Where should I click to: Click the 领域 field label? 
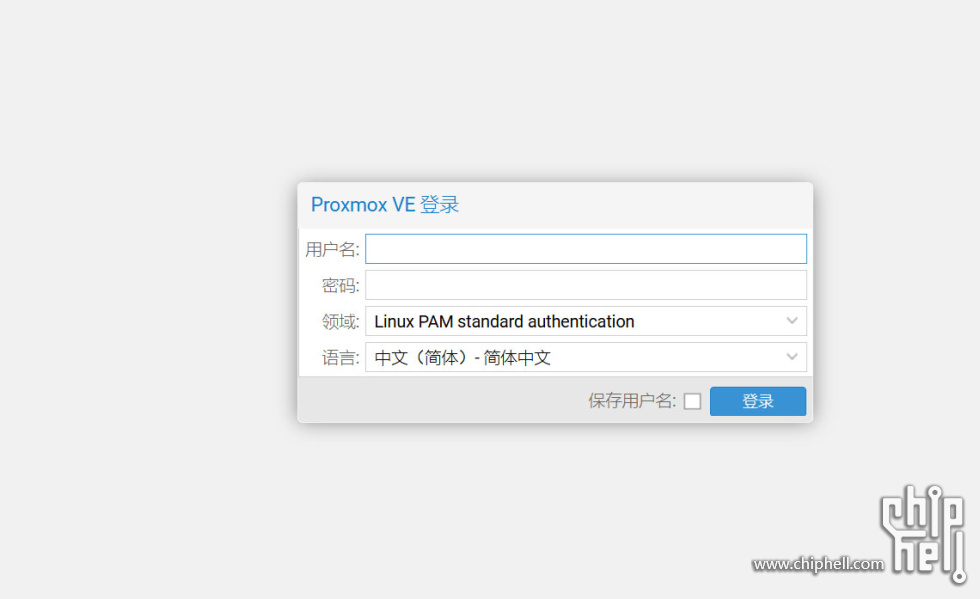click(x=341, y=321)
